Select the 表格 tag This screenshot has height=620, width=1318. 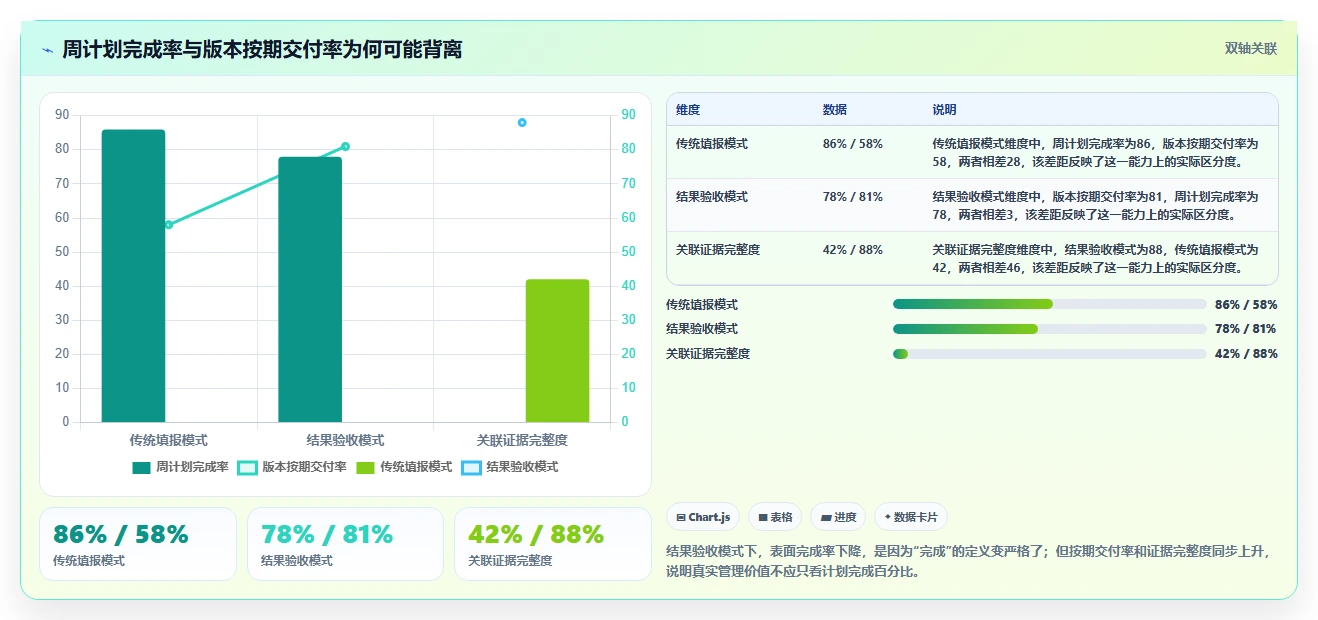click(x=775, y=517)
